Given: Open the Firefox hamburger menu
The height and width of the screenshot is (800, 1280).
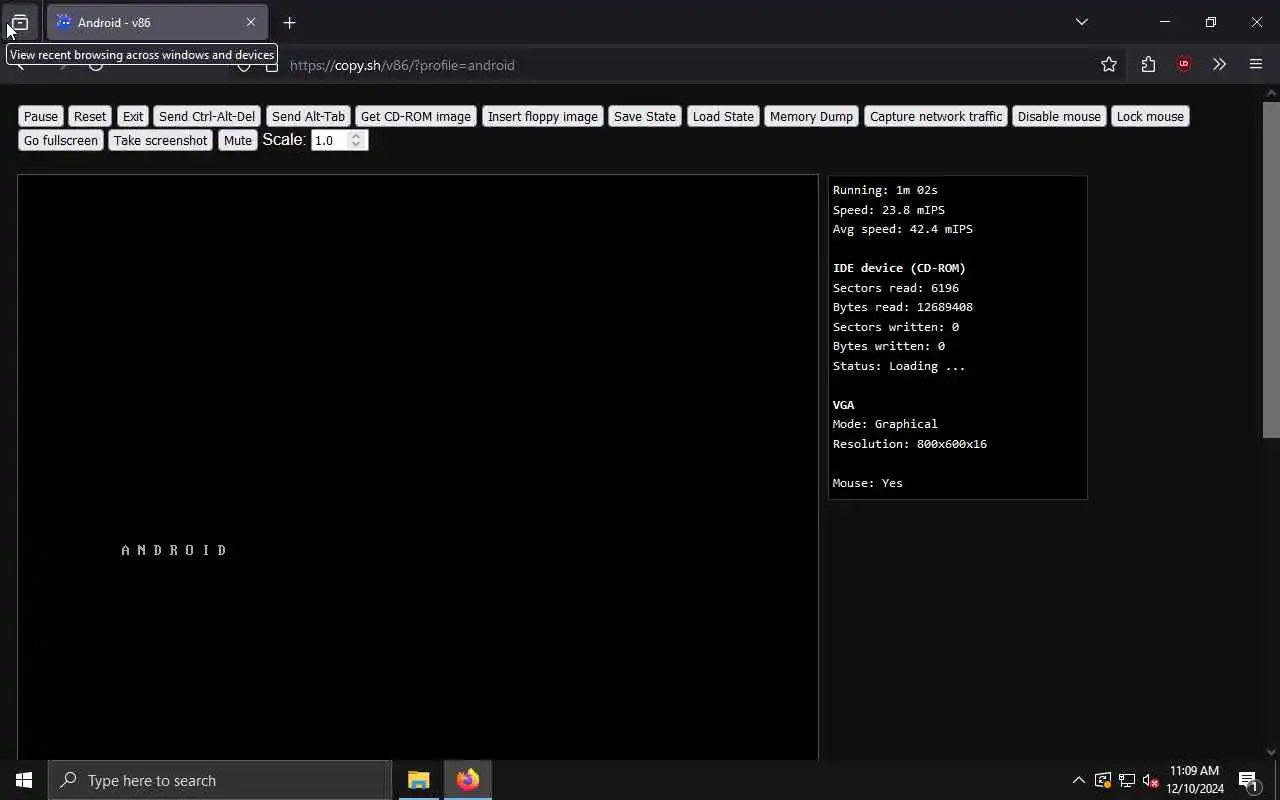Looking at the screenshot, I should 1256,64.
